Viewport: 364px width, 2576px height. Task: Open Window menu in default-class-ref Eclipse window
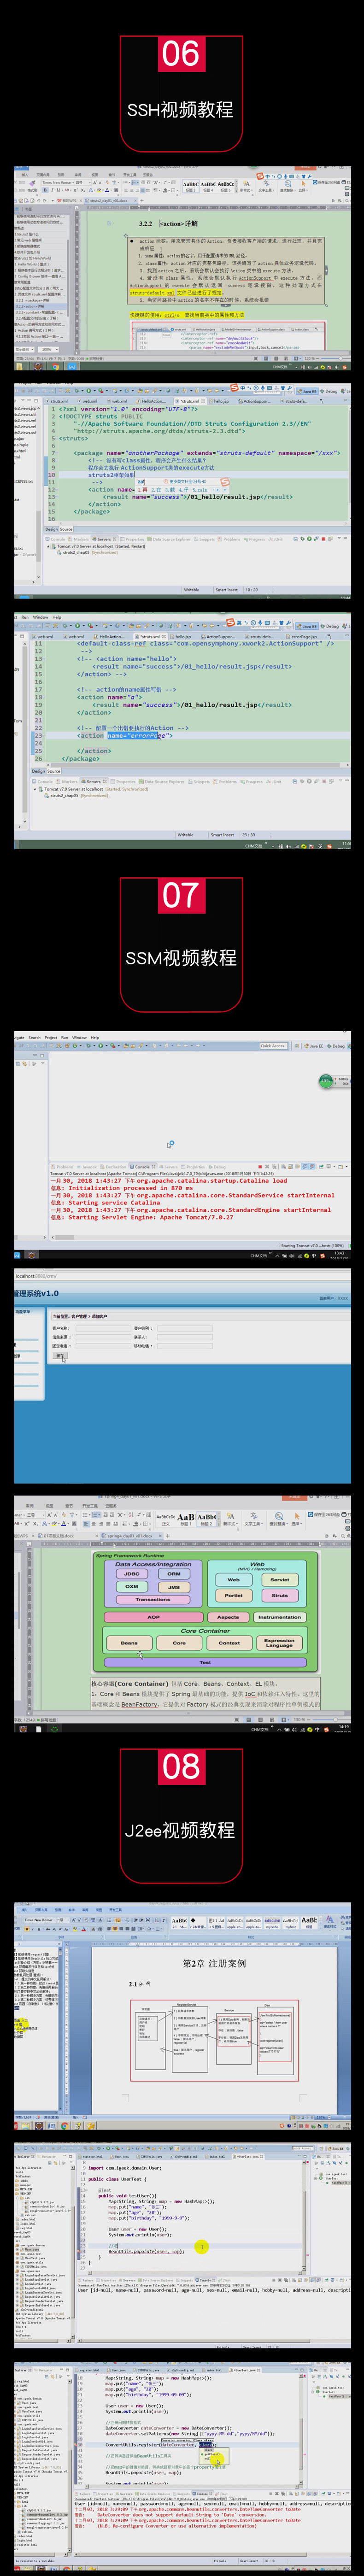pyautogui.click(x=40, y=617)
